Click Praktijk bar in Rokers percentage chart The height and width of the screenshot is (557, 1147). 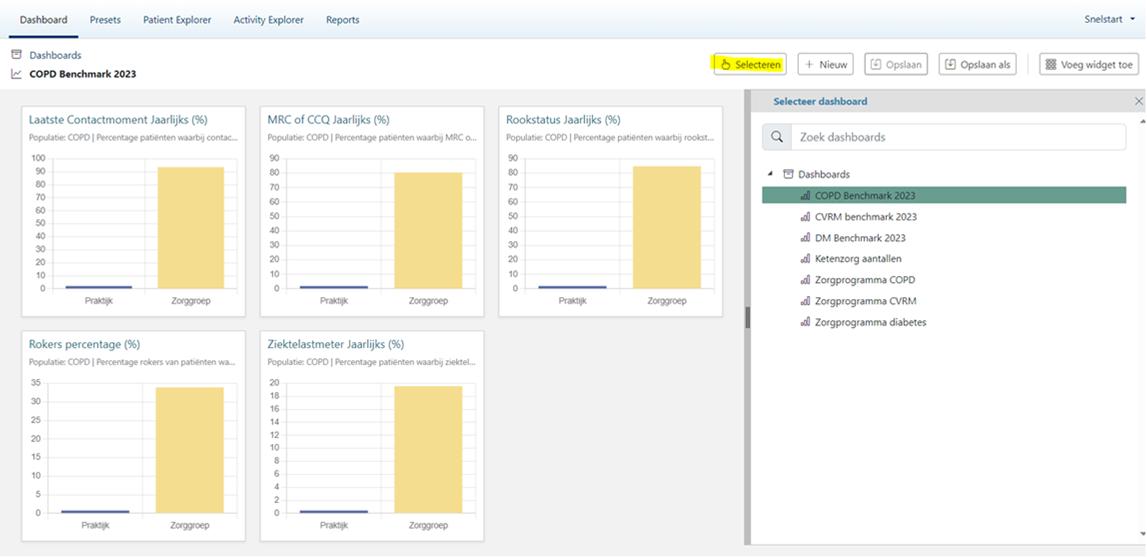(95, 512)
